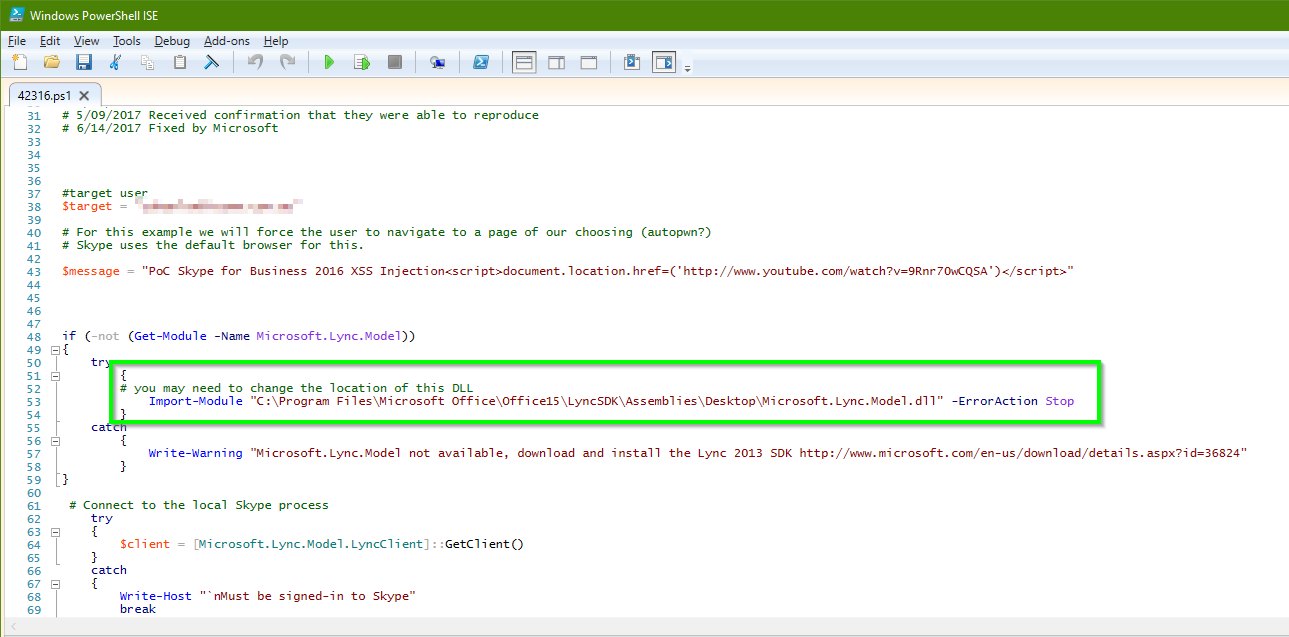Collapse the catch block at line 67
The height and width of the screenshot is (637, 1289).
[x=54, y=584]
